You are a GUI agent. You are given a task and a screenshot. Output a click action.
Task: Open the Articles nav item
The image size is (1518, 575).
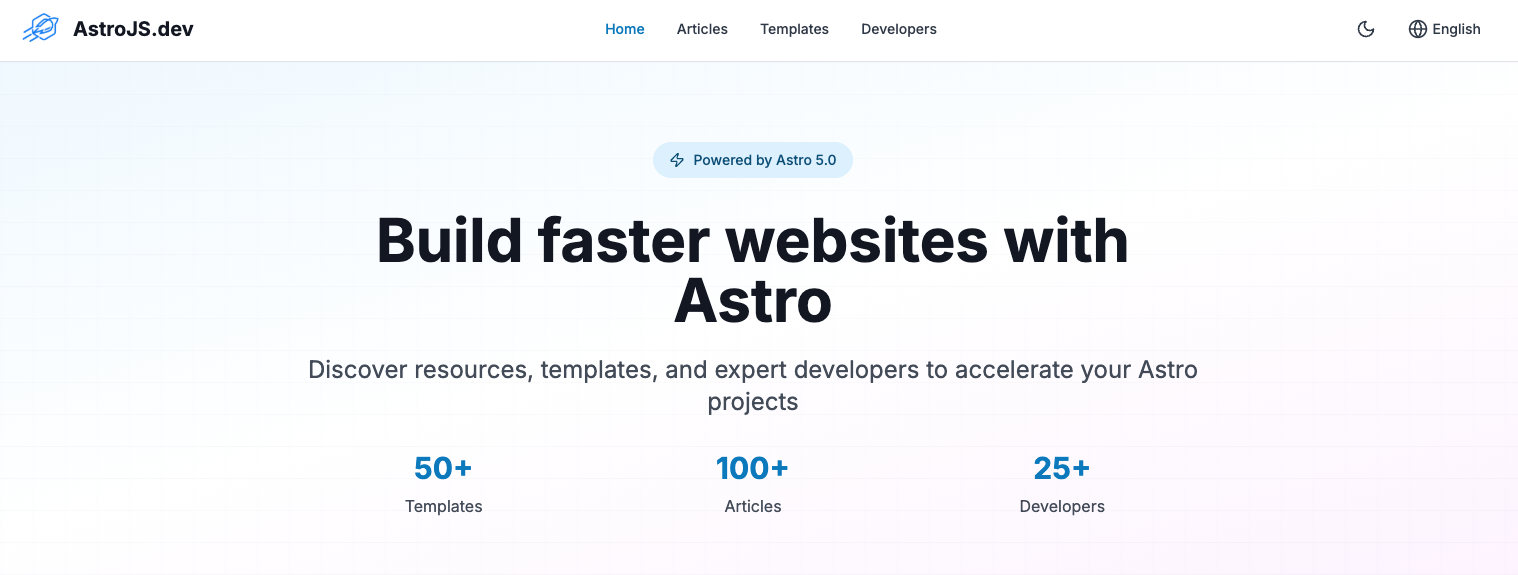(702, 29)
